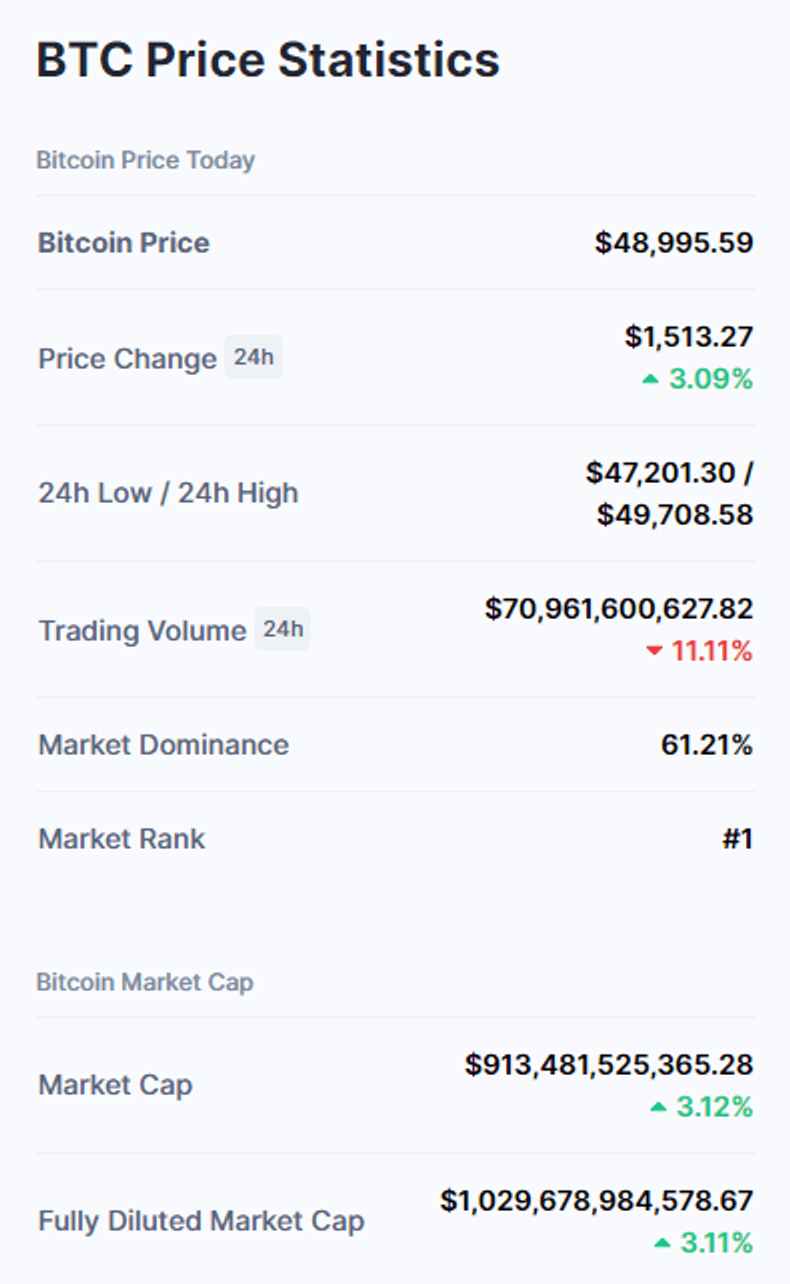Select the Bitcoin Price value $48,995.59
The width and height of the screenshot is (790, 1284).
[673, 243]
